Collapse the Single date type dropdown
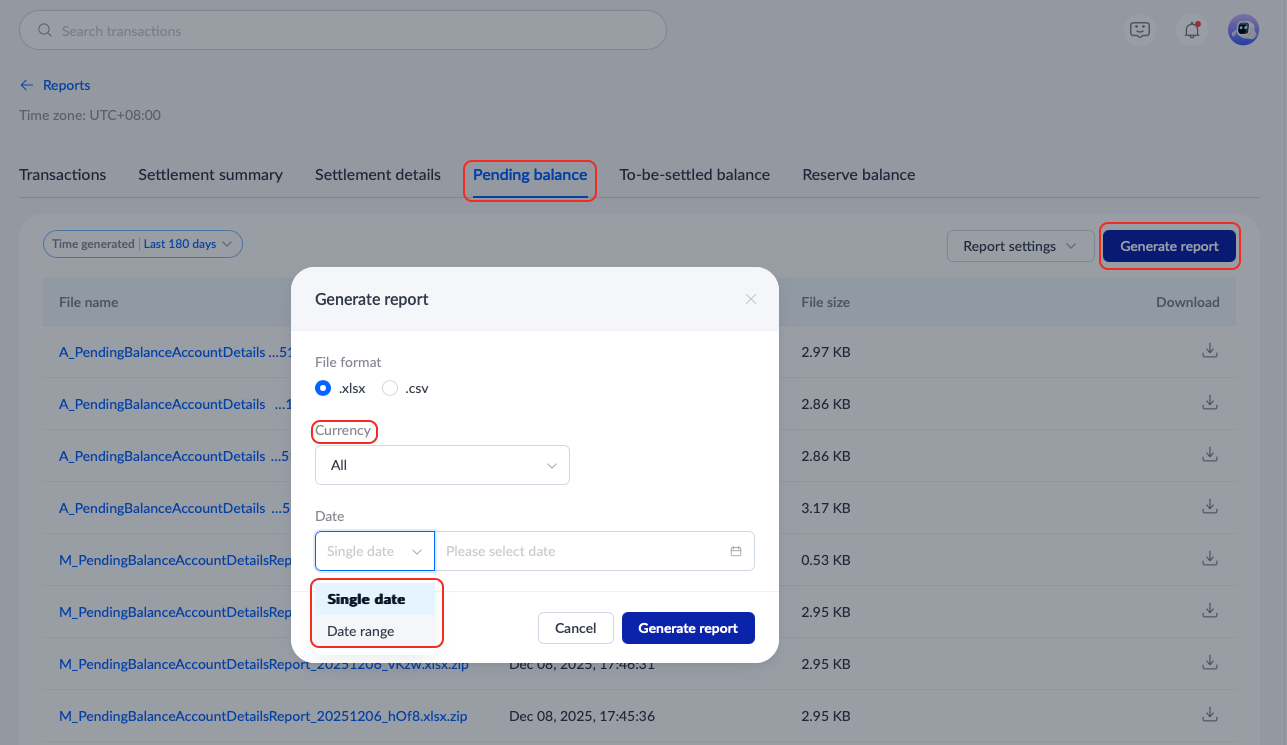The width and height of the screenshot is (1287, 745). [375, 551]
